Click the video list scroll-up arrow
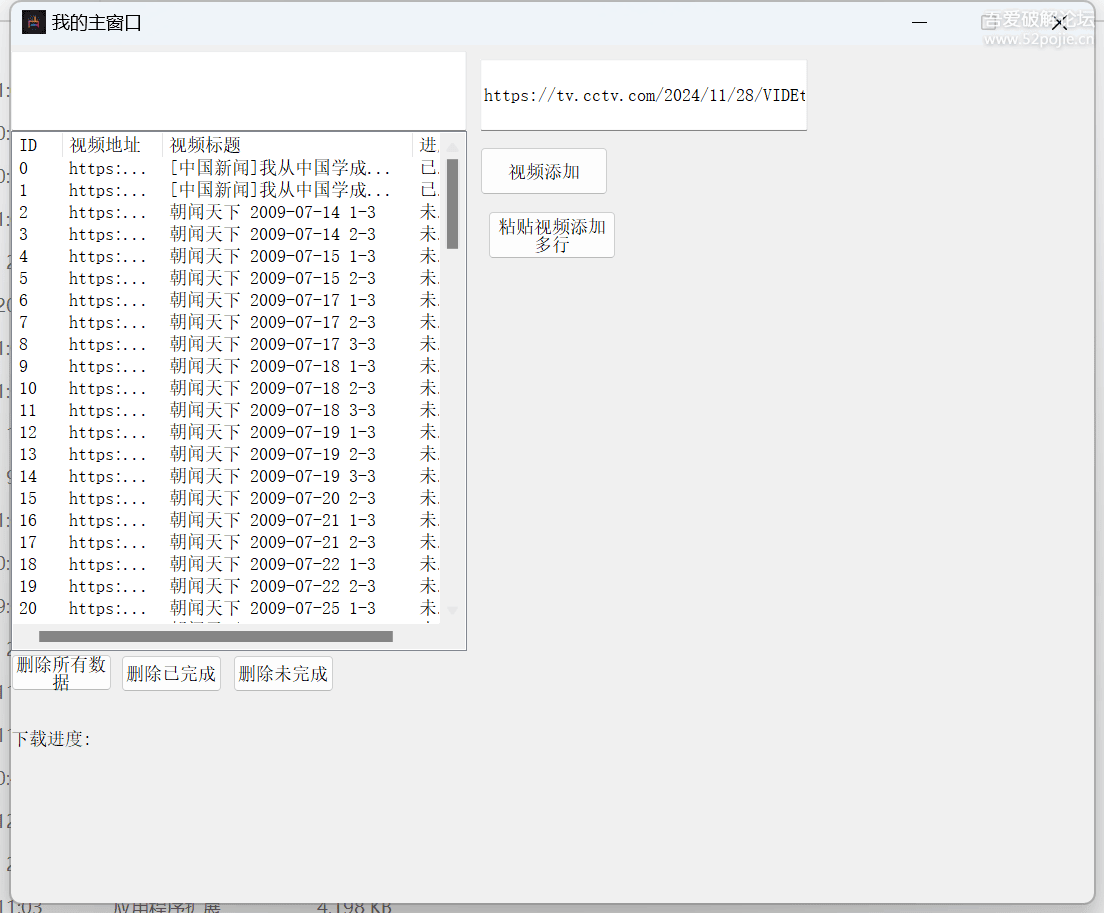1104x913 pixels. [452, 147]
